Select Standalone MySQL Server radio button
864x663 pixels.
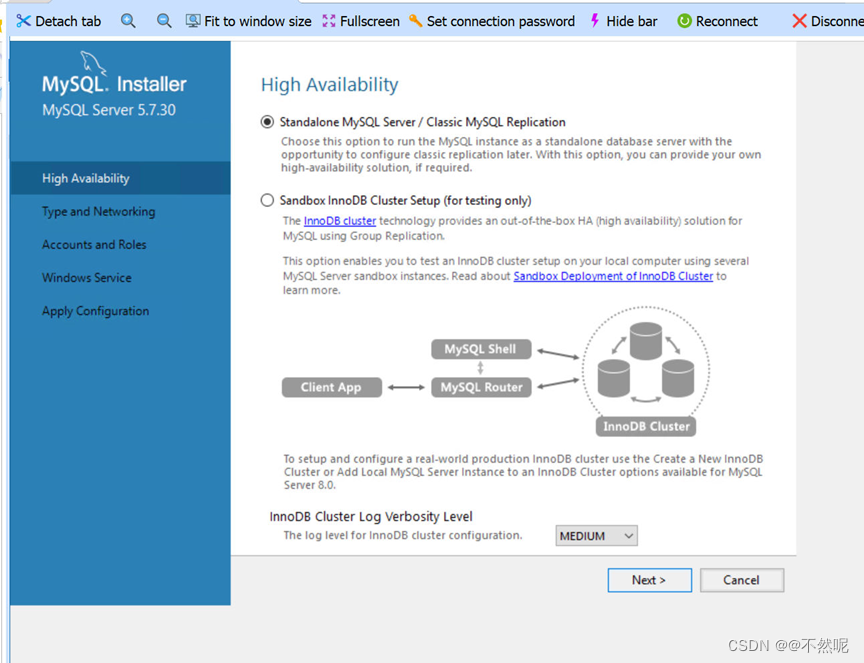click(x=267, y=122)
